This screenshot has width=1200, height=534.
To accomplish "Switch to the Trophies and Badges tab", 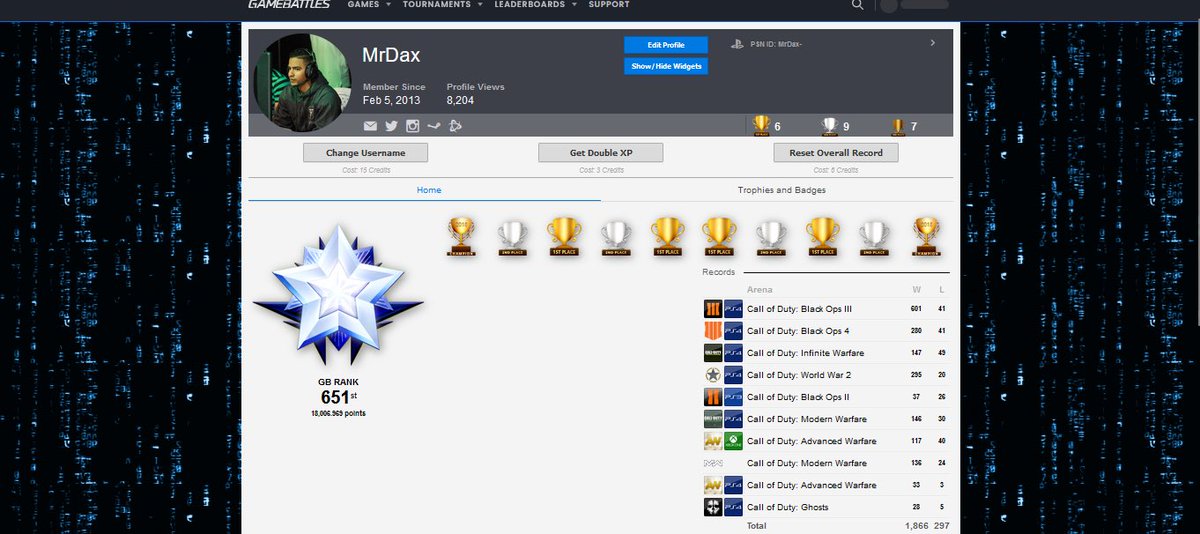I will tap(782, 190).
